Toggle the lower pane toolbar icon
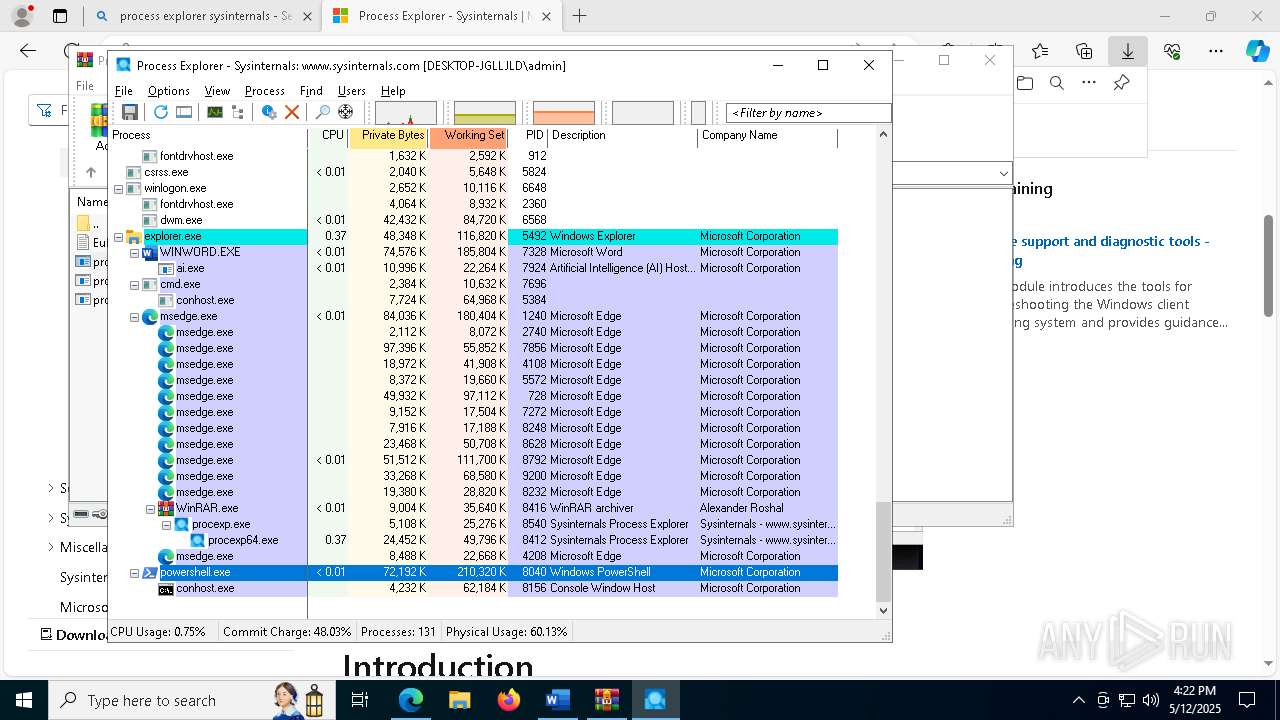 pyautogui.click(x=184, y=112)
